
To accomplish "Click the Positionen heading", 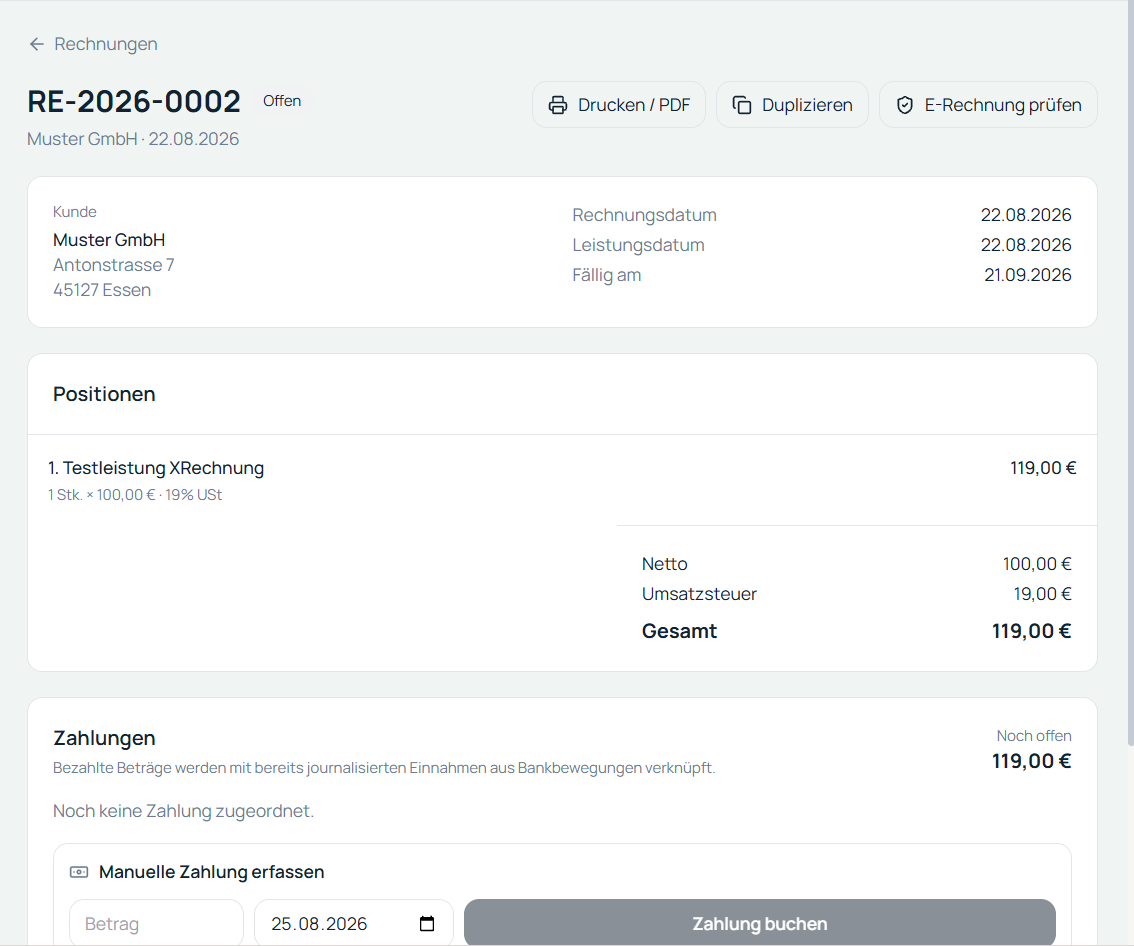I will (x=104, y=394).
